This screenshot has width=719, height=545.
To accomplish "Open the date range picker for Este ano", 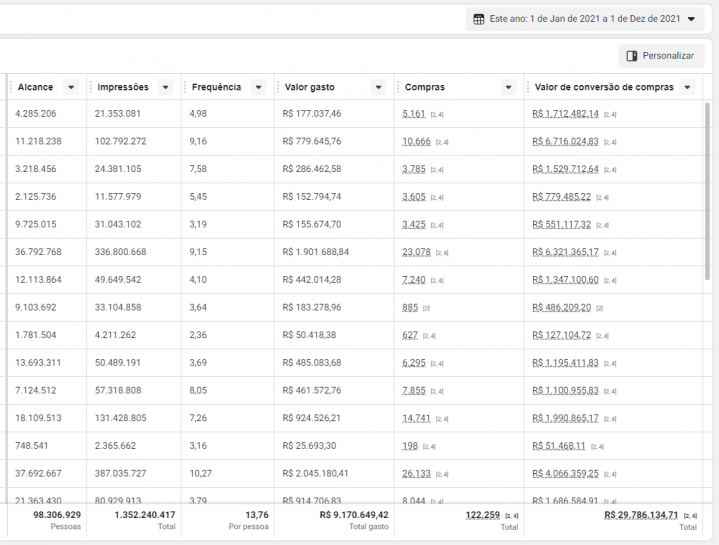I will pyautogui.click(x=585, y=19).
